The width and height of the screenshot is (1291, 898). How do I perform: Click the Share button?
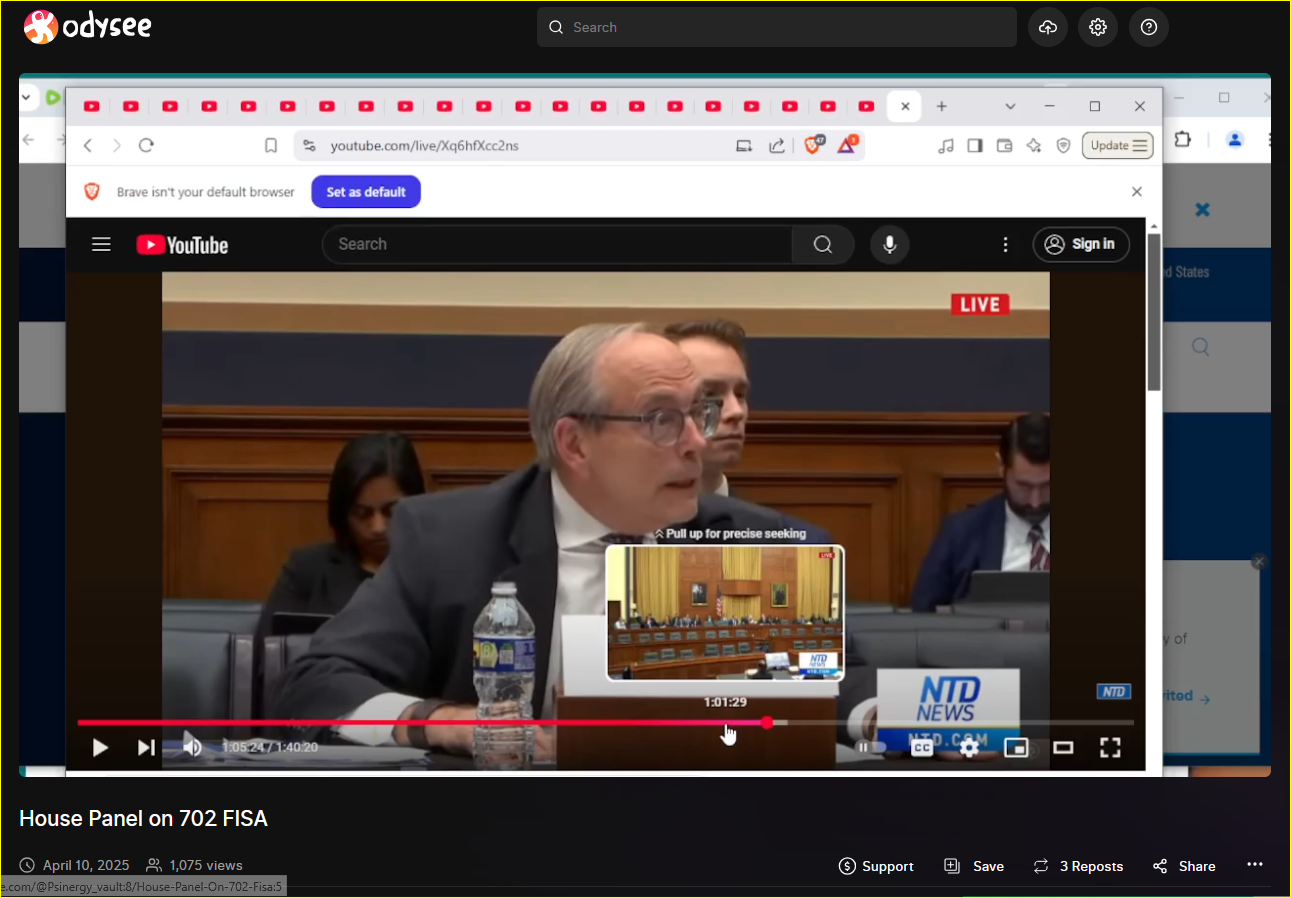(1184, 866)
